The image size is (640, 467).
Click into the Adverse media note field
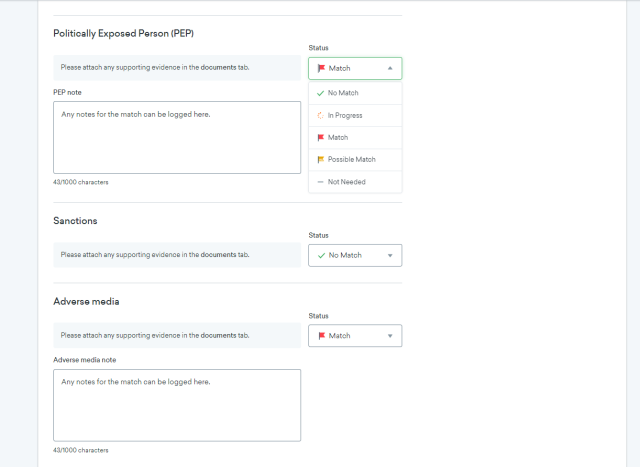(x=176, y=405)
